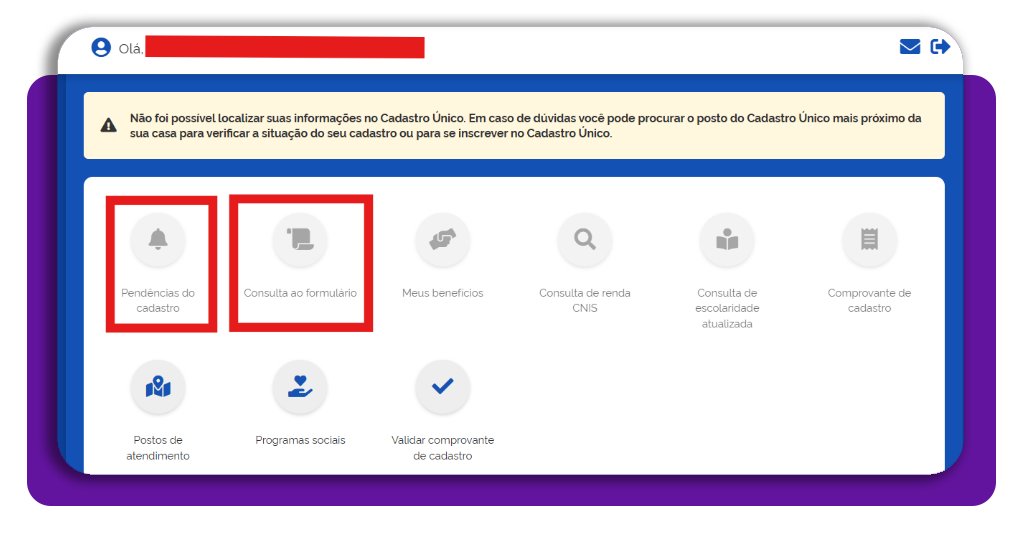Click the 'Consulta de renda CNIS' label
This screenshot has width=1024, height=536.
[x=584, y=300]
